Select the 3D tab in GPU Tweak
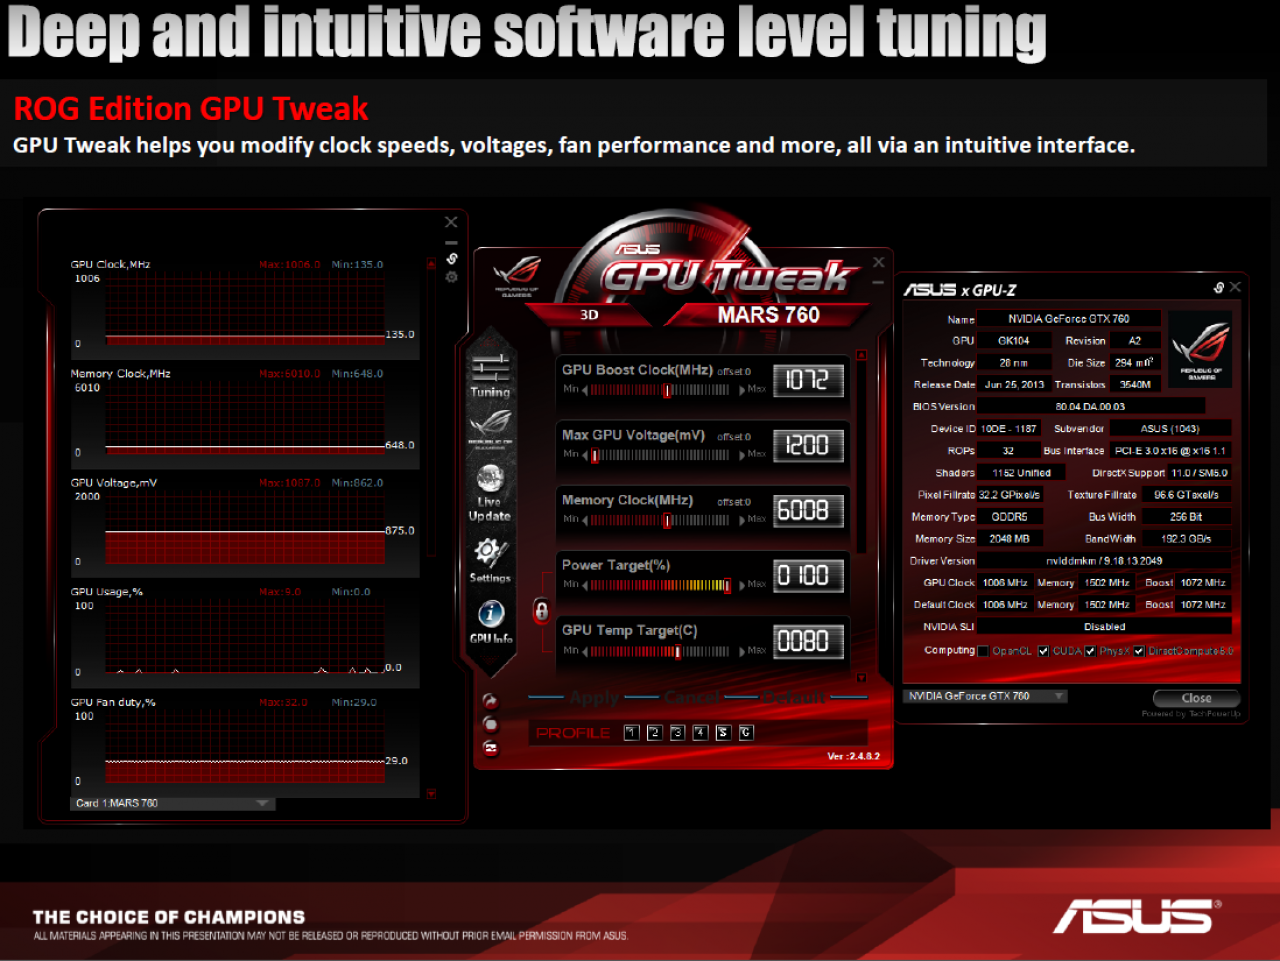 point(589,314)
